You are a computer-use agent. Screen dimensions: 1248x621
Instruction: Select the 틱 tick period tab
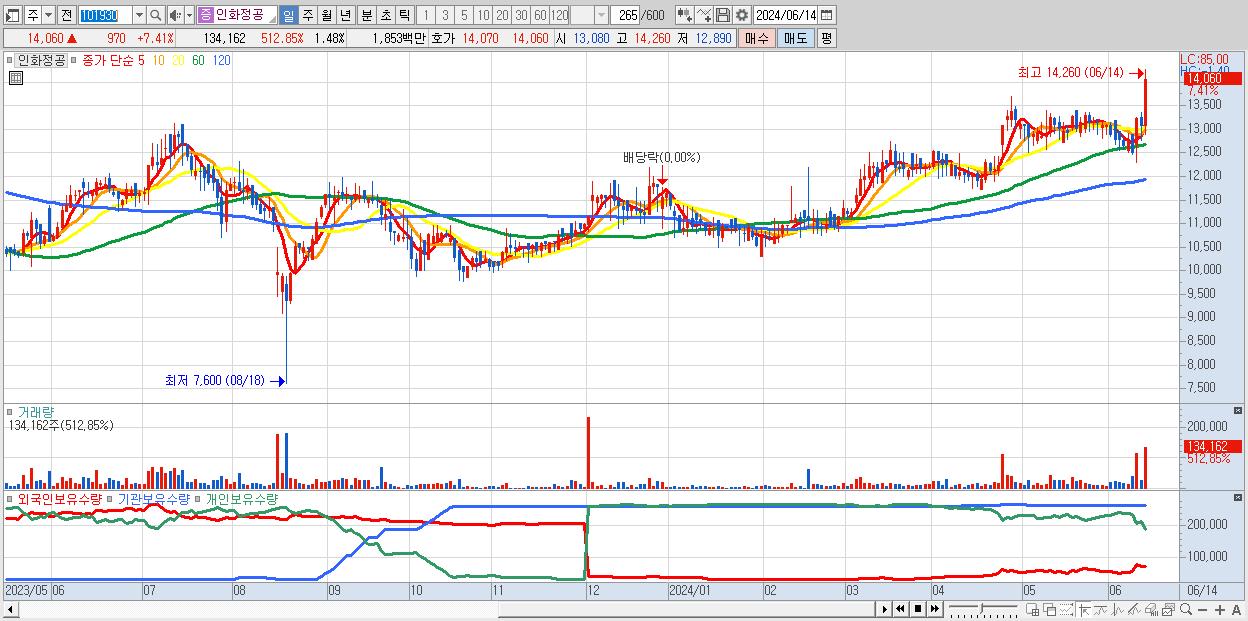click(x=404, y=15)
